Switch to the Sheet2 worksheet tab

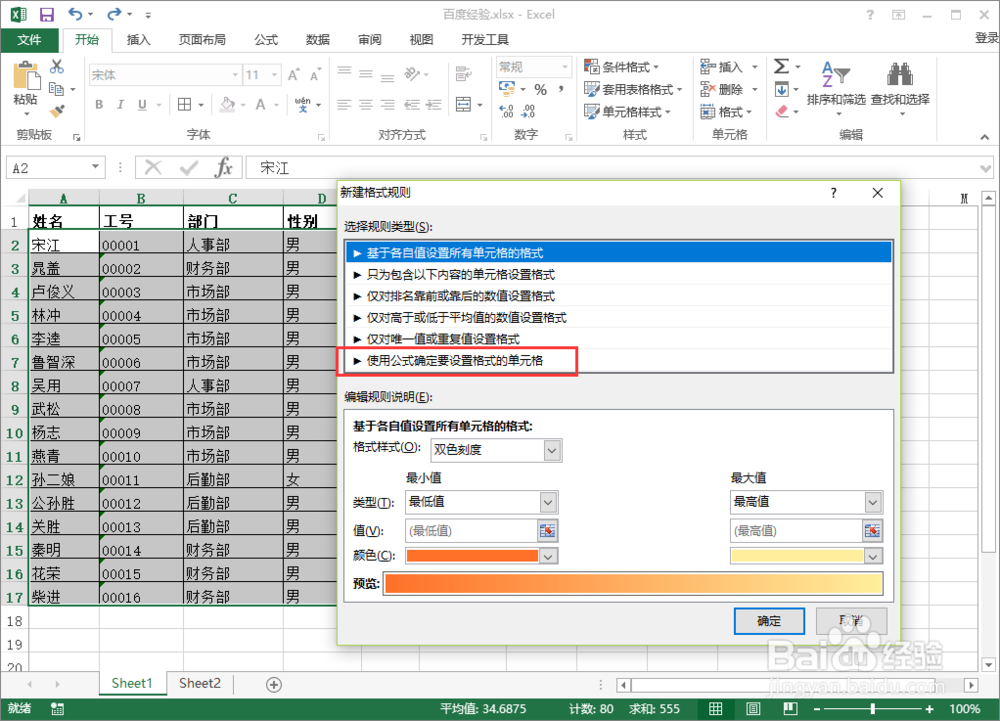click(x=199, y=683)
